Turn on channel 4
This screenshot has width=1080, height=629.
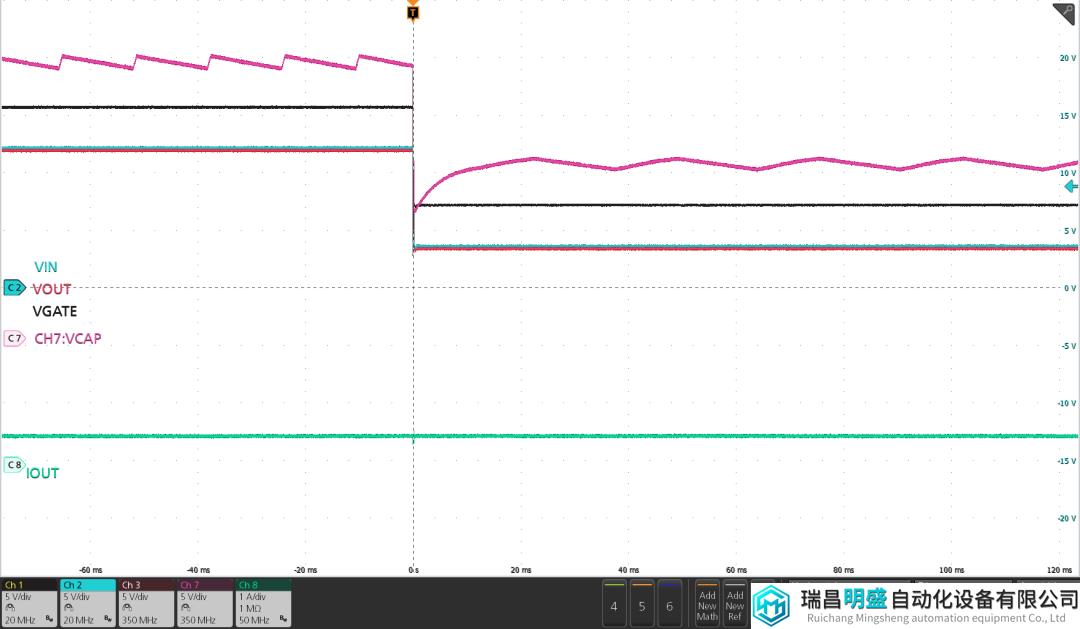coord(613,603)
